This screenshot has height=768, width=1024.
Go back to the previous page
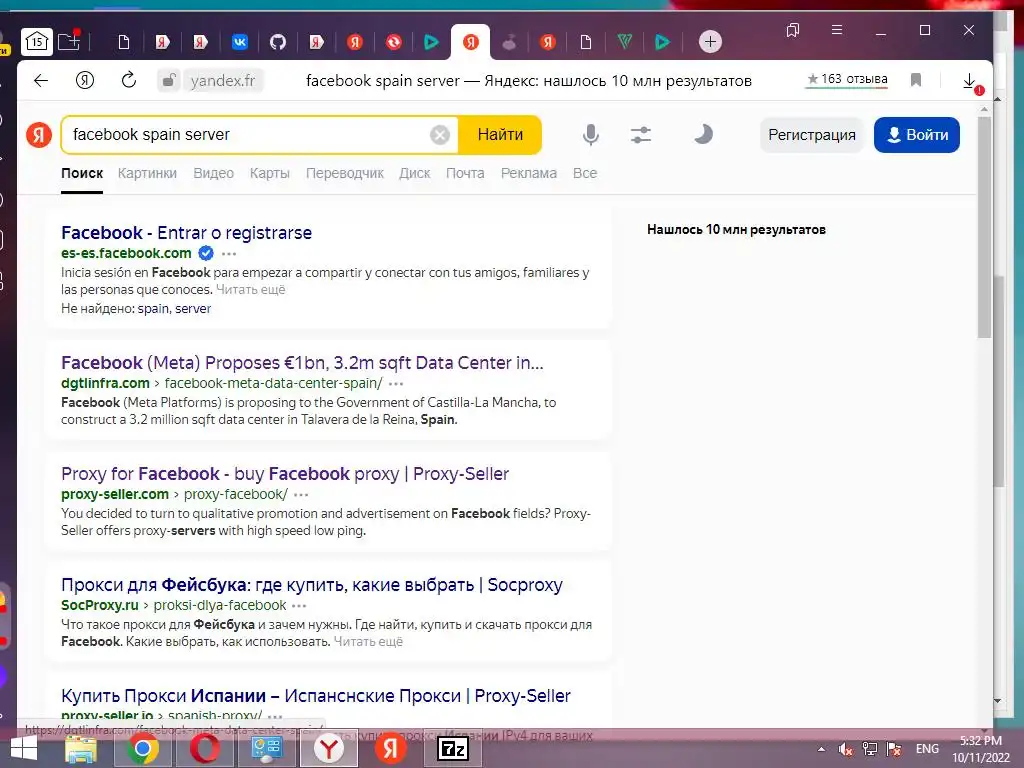click(x=41, y=80)
